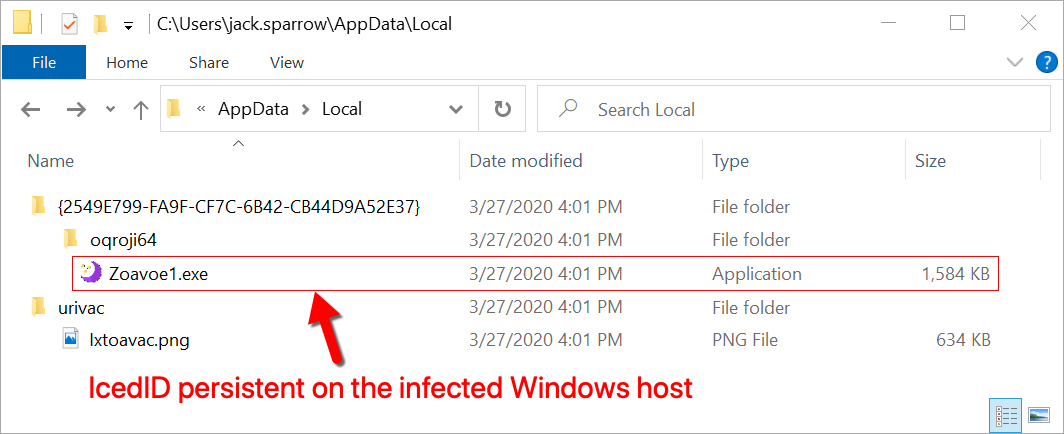Refresh the Local folder view

[x=502, y=108]
